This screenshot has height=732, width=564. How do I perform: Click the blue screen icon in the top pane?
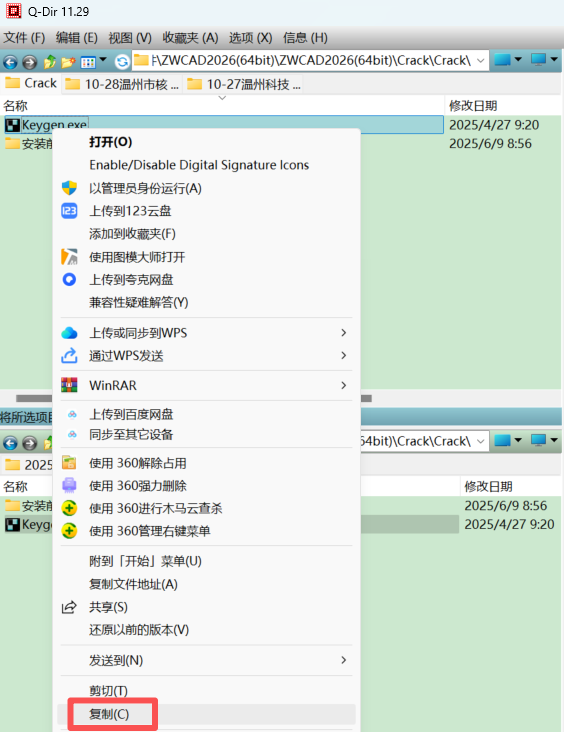click(x=502, y=60)
